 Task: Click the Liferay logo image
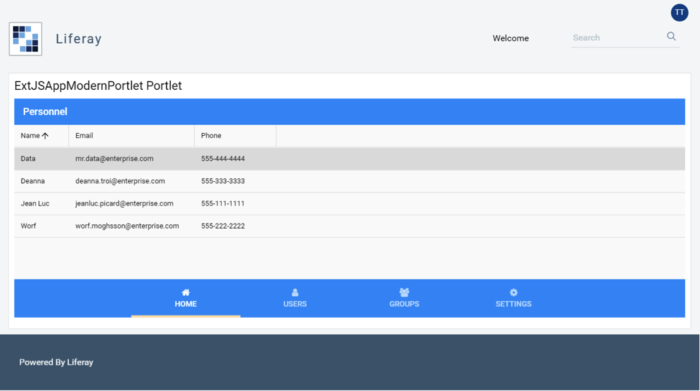coord(25,39)
